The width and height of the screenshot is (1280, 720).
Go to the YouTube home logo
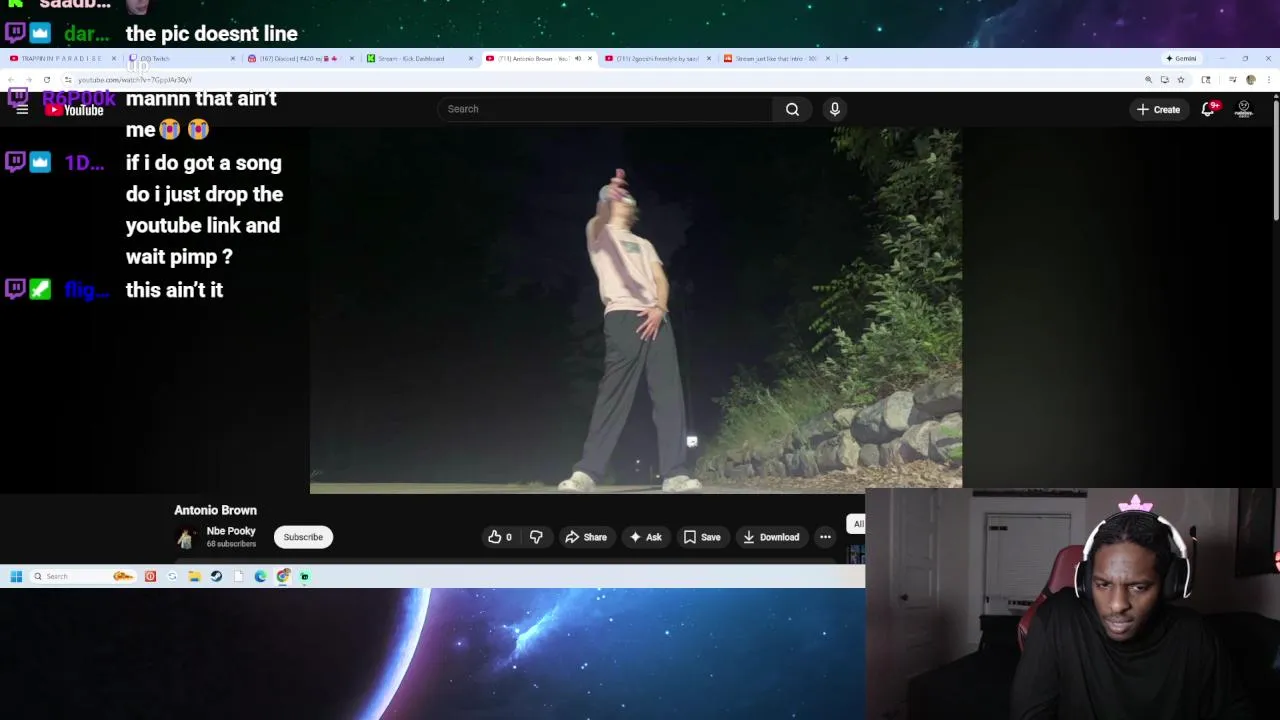click(74, 108)
